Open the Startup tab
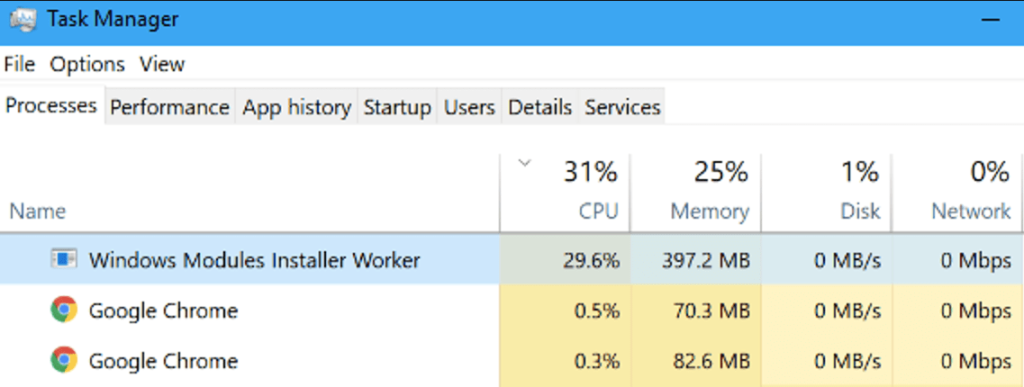Viewport: 1024px width, 387px height. point(397,107)
